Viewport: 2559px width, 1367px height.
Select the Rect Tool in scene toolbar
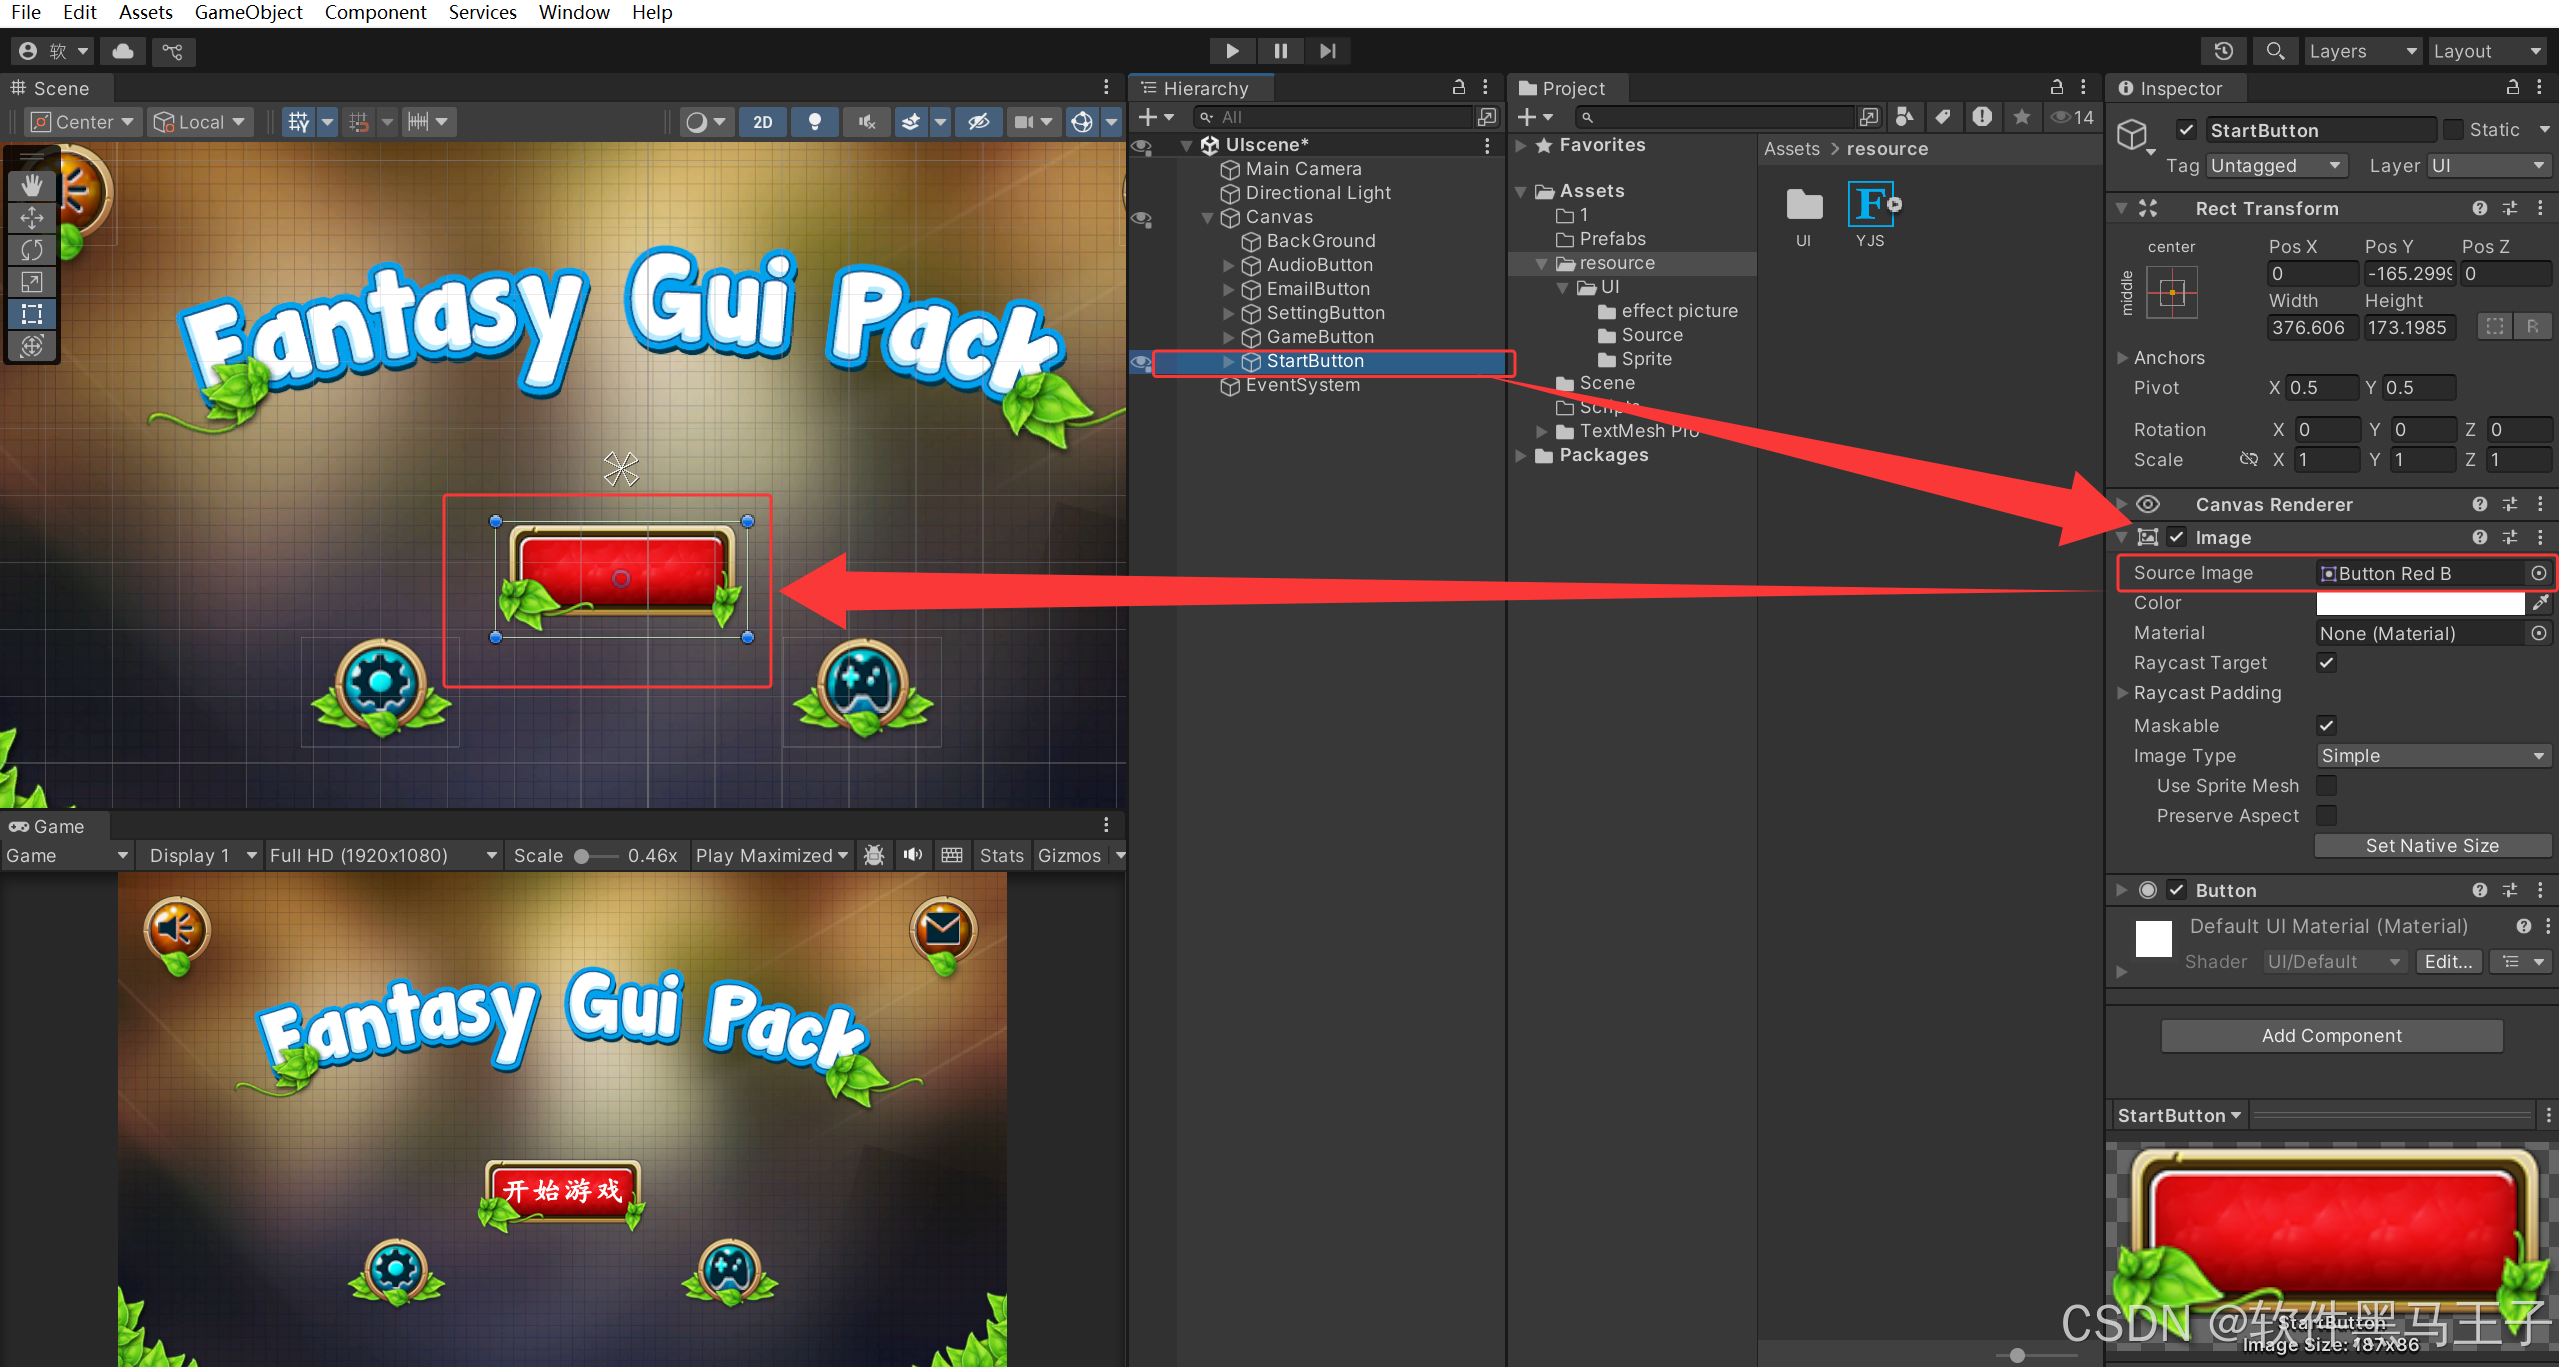tap(32, 314)
